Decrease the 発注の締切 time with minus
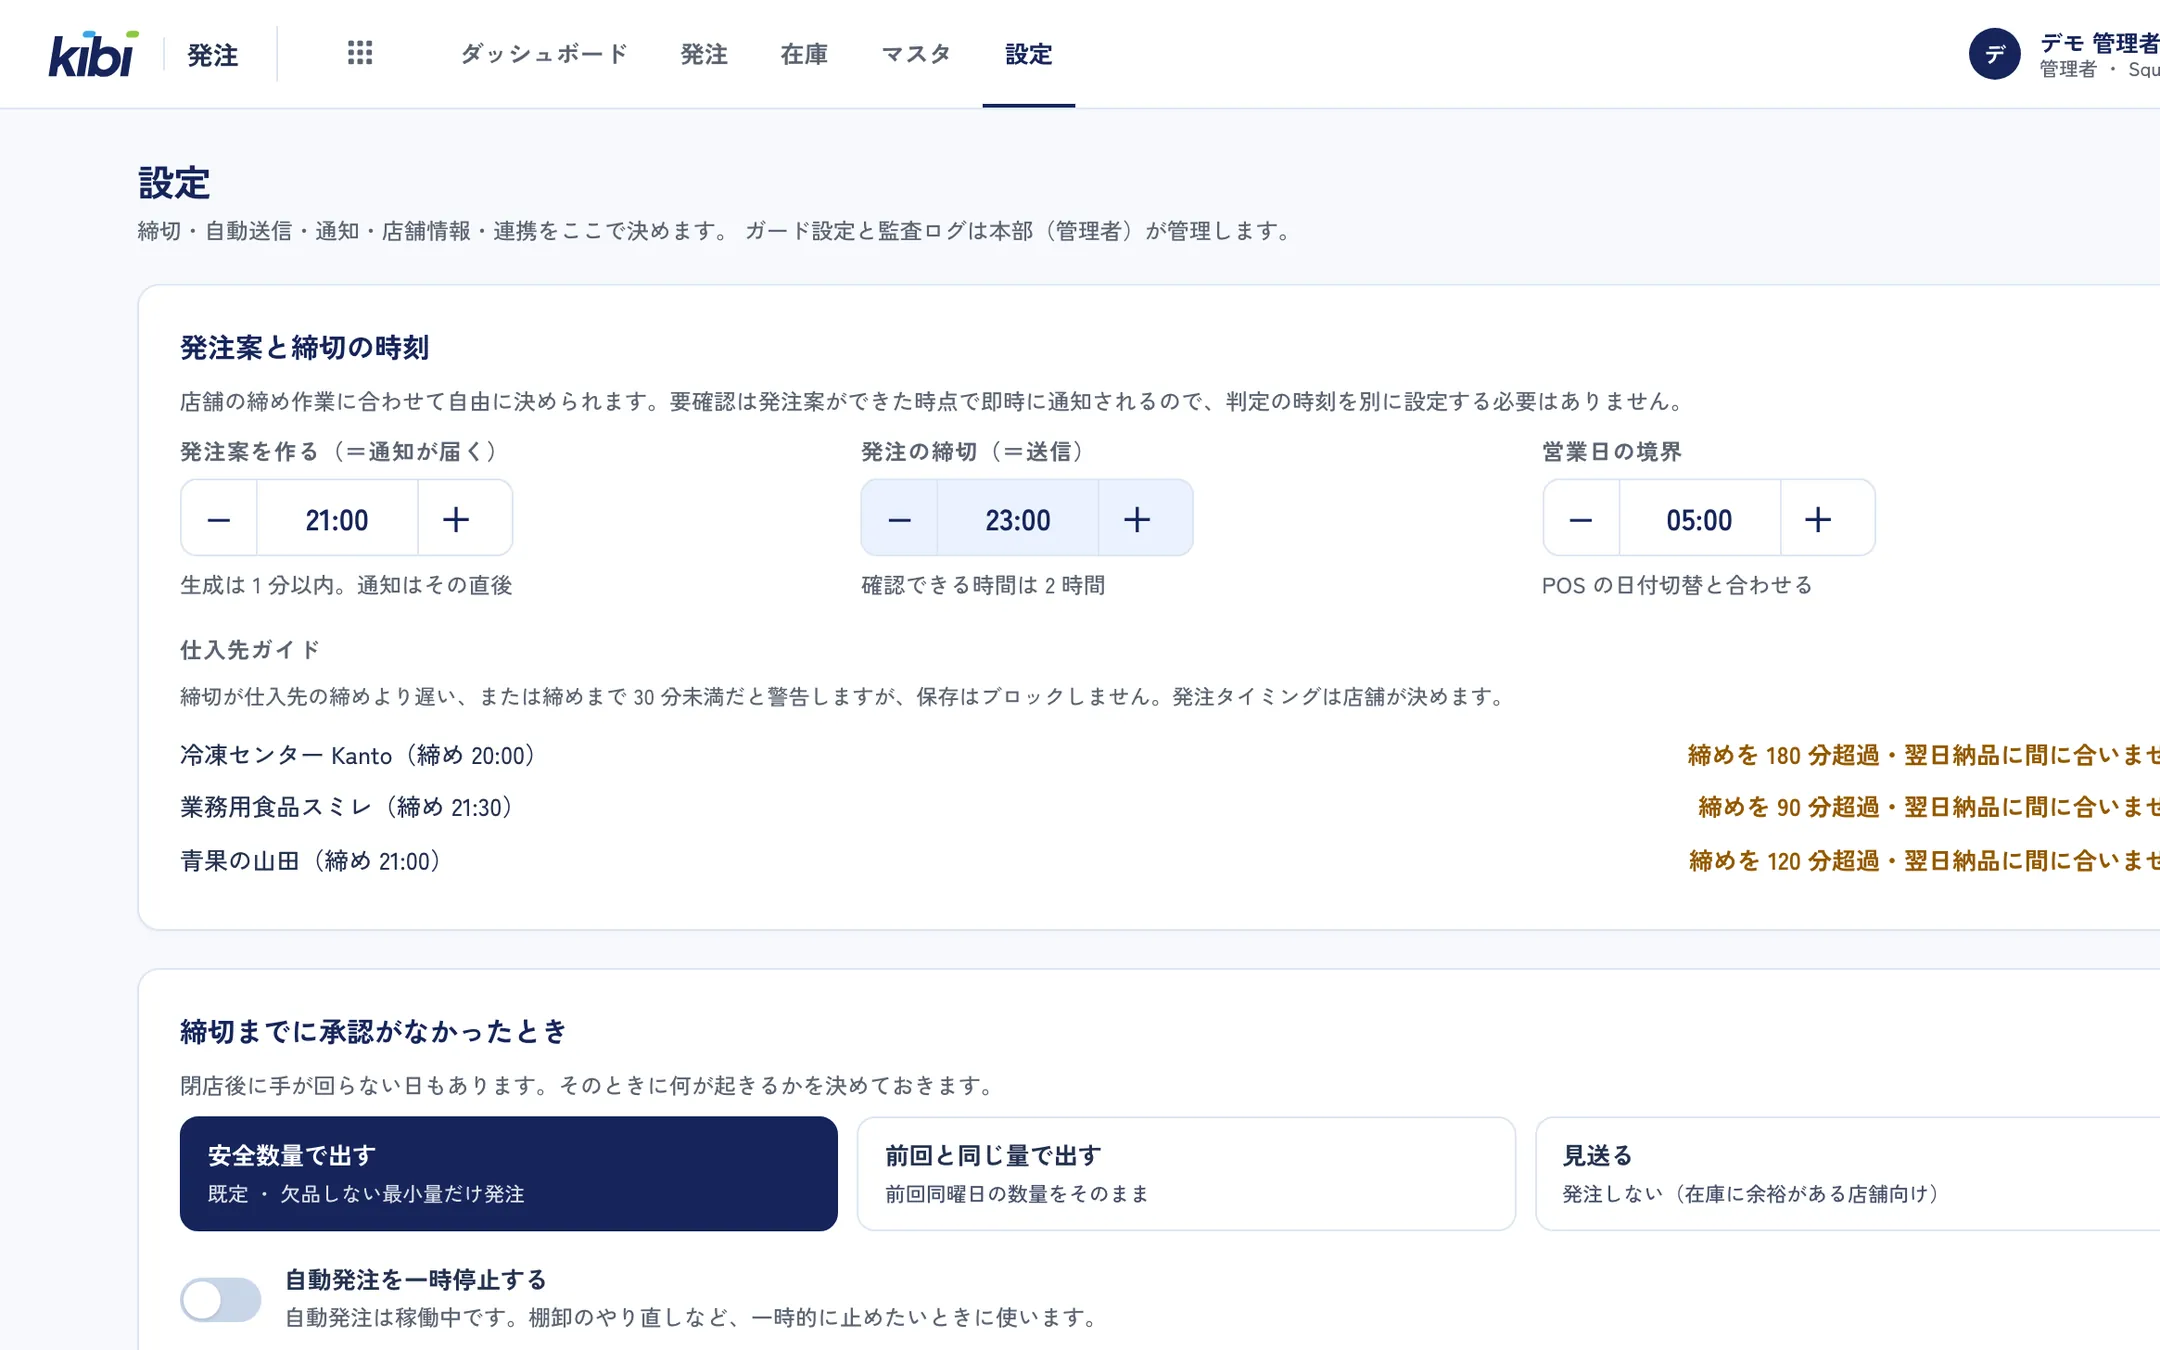 (x=899, y=518)
